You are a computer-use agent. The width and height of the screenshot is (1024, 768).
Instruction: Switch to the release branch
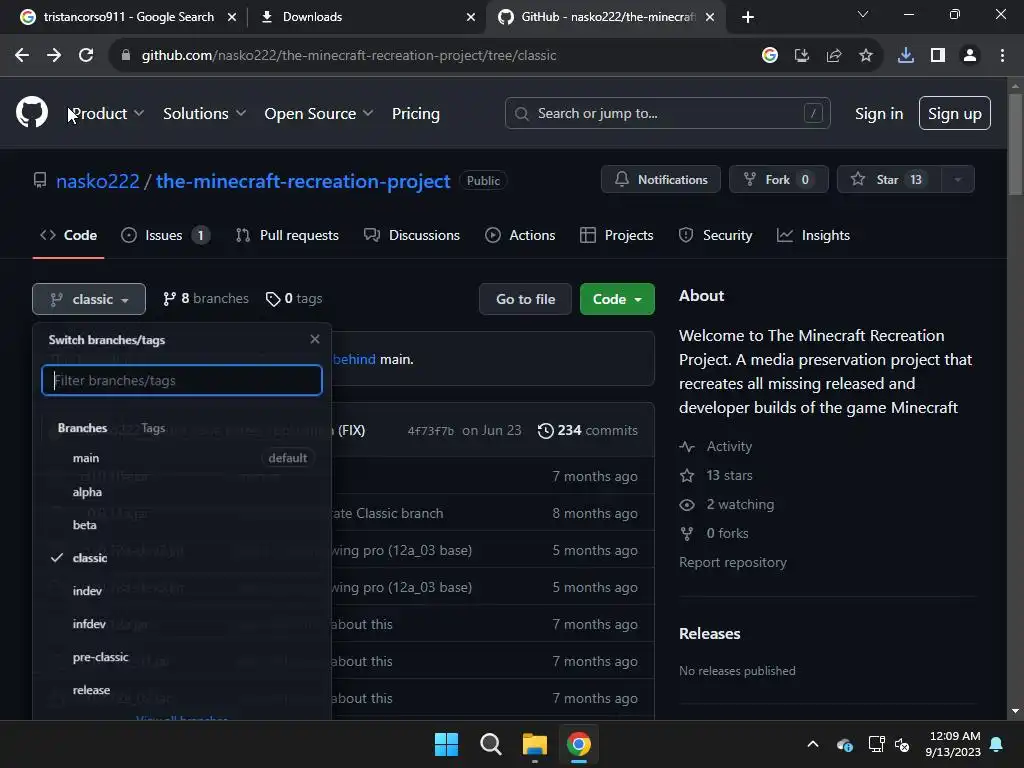click(182, 690)
